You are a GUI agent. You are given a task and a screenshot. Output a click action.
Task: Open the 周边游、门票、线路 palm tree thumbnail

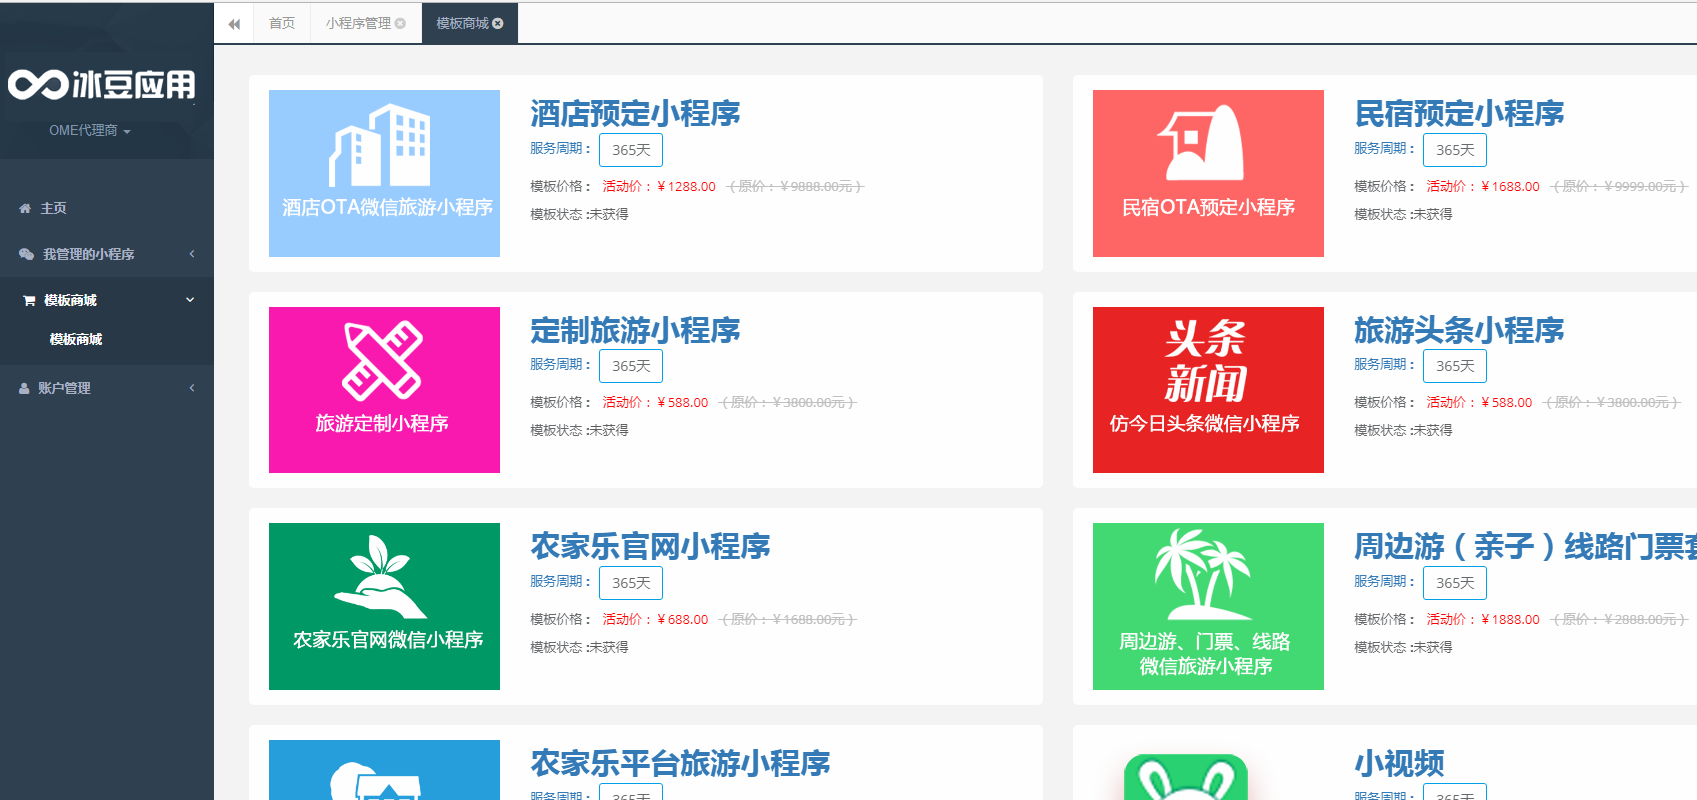pos(1208,606)
